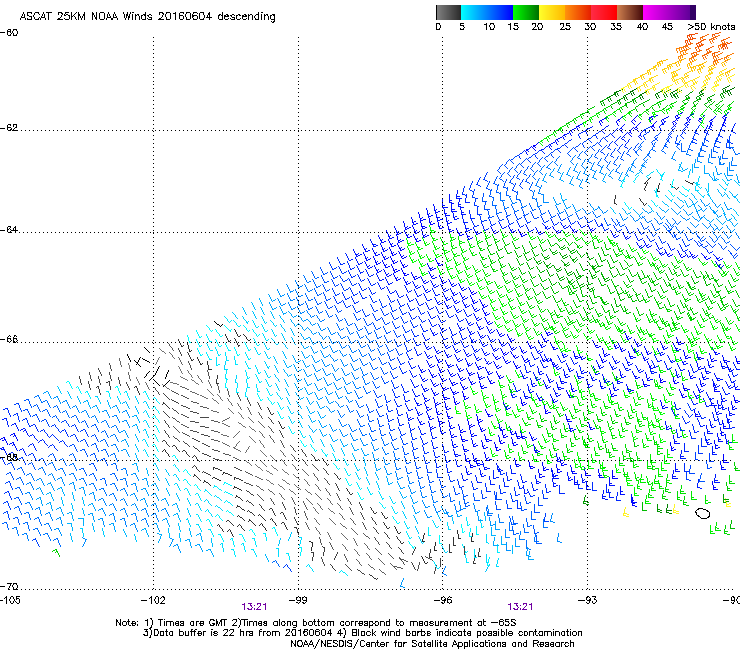Click the '-99' longitude label
Screen dimensions: 740x650
(298, 600)
